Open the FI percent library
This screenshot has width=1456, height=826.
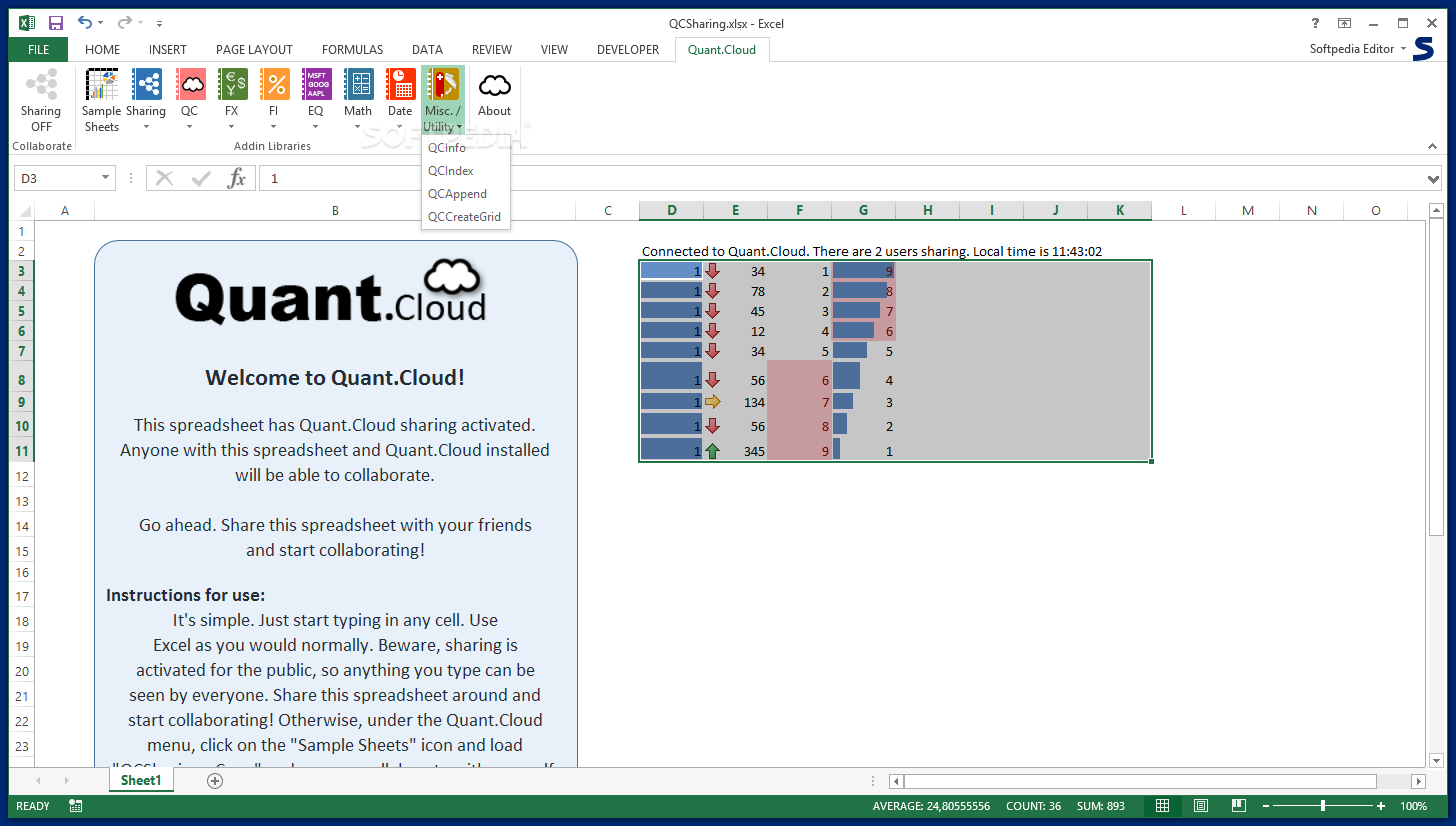pyautogui.click(x=274, y=101)
